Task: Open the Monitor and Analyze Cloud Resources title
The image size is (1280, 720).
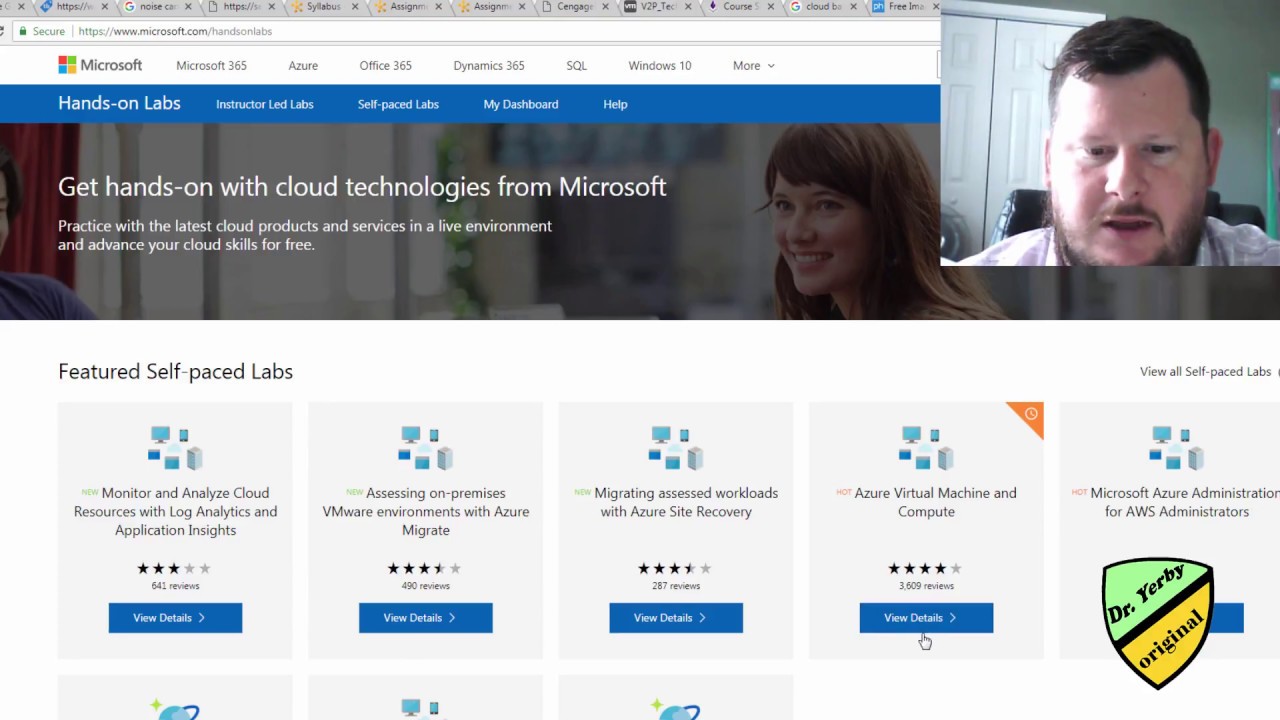Action: pos(175,512)
